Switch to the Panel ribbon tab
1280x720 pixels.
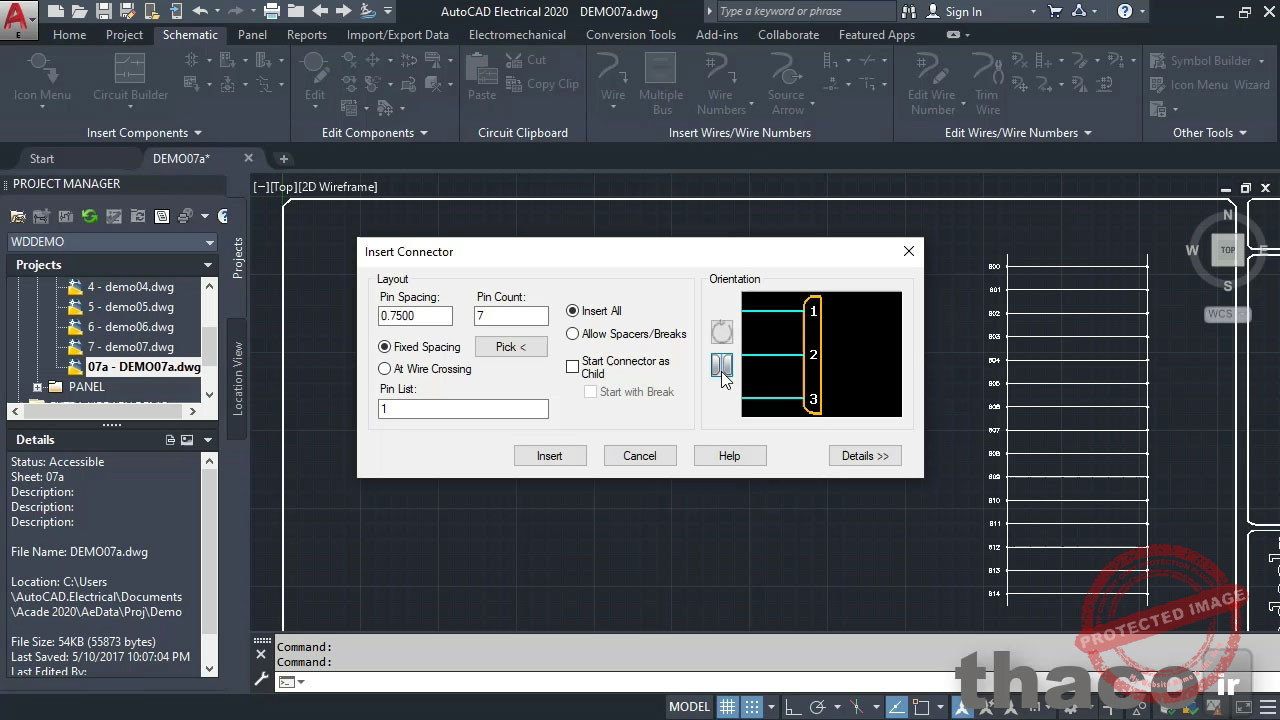252,35
